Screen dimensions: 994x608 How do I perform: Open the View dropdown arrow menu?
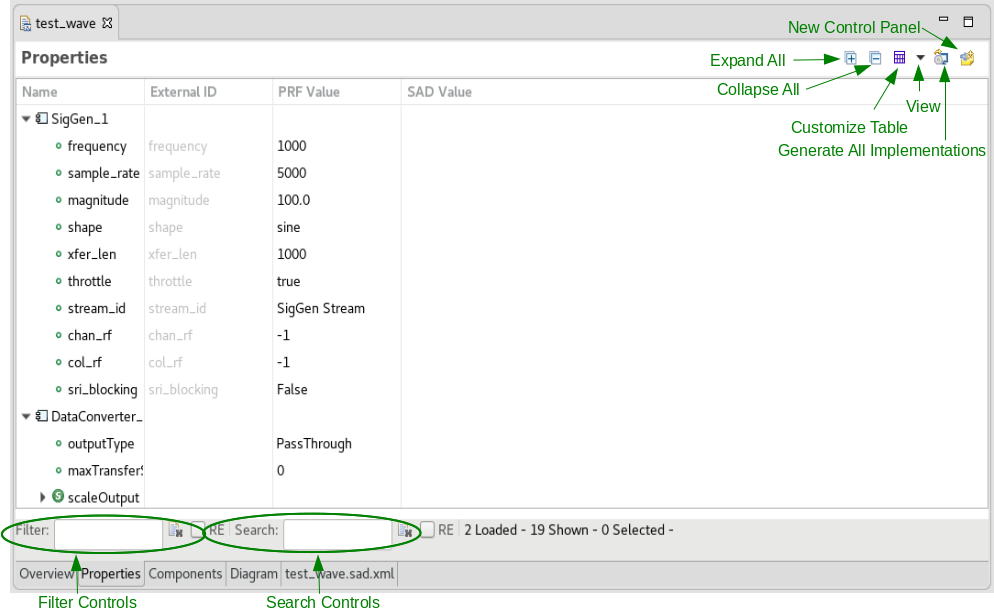coord(920,58)
